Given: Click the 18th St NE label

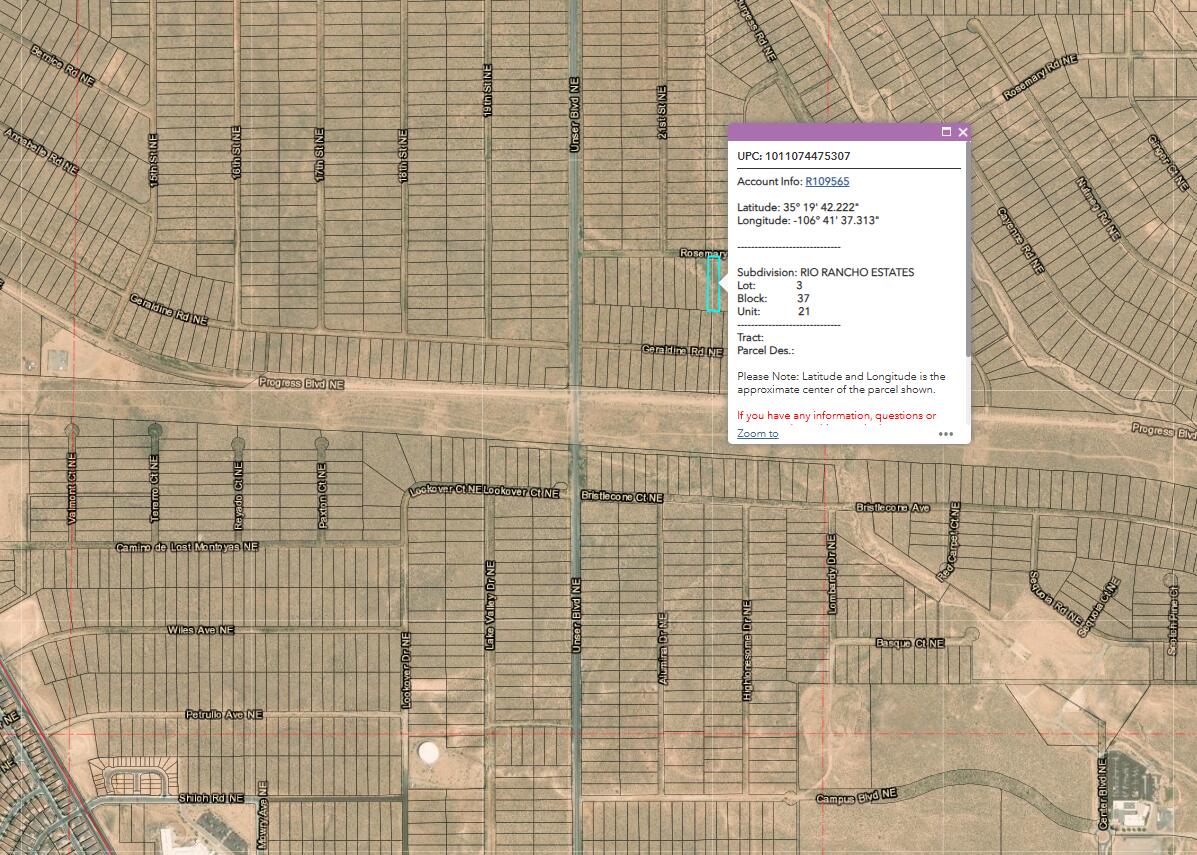Looking at the screenshot, I should point(403,156).
